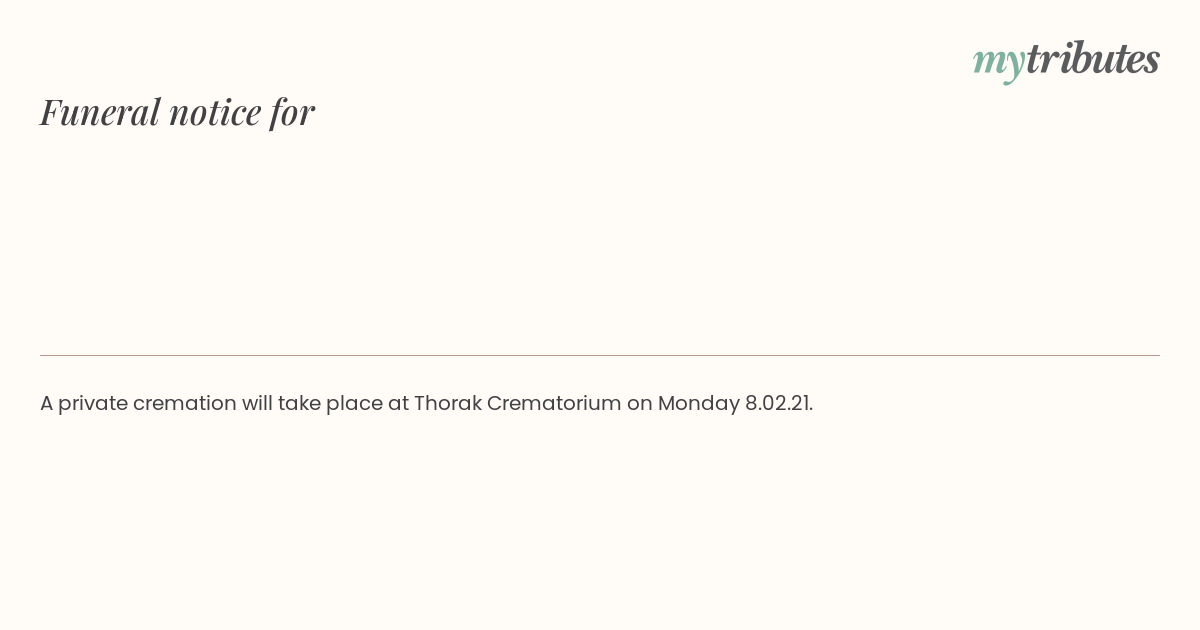Click the date "8.02.21"
Image resolution: width=1200 pixels, height=630 pixels.
coord(778,403)
